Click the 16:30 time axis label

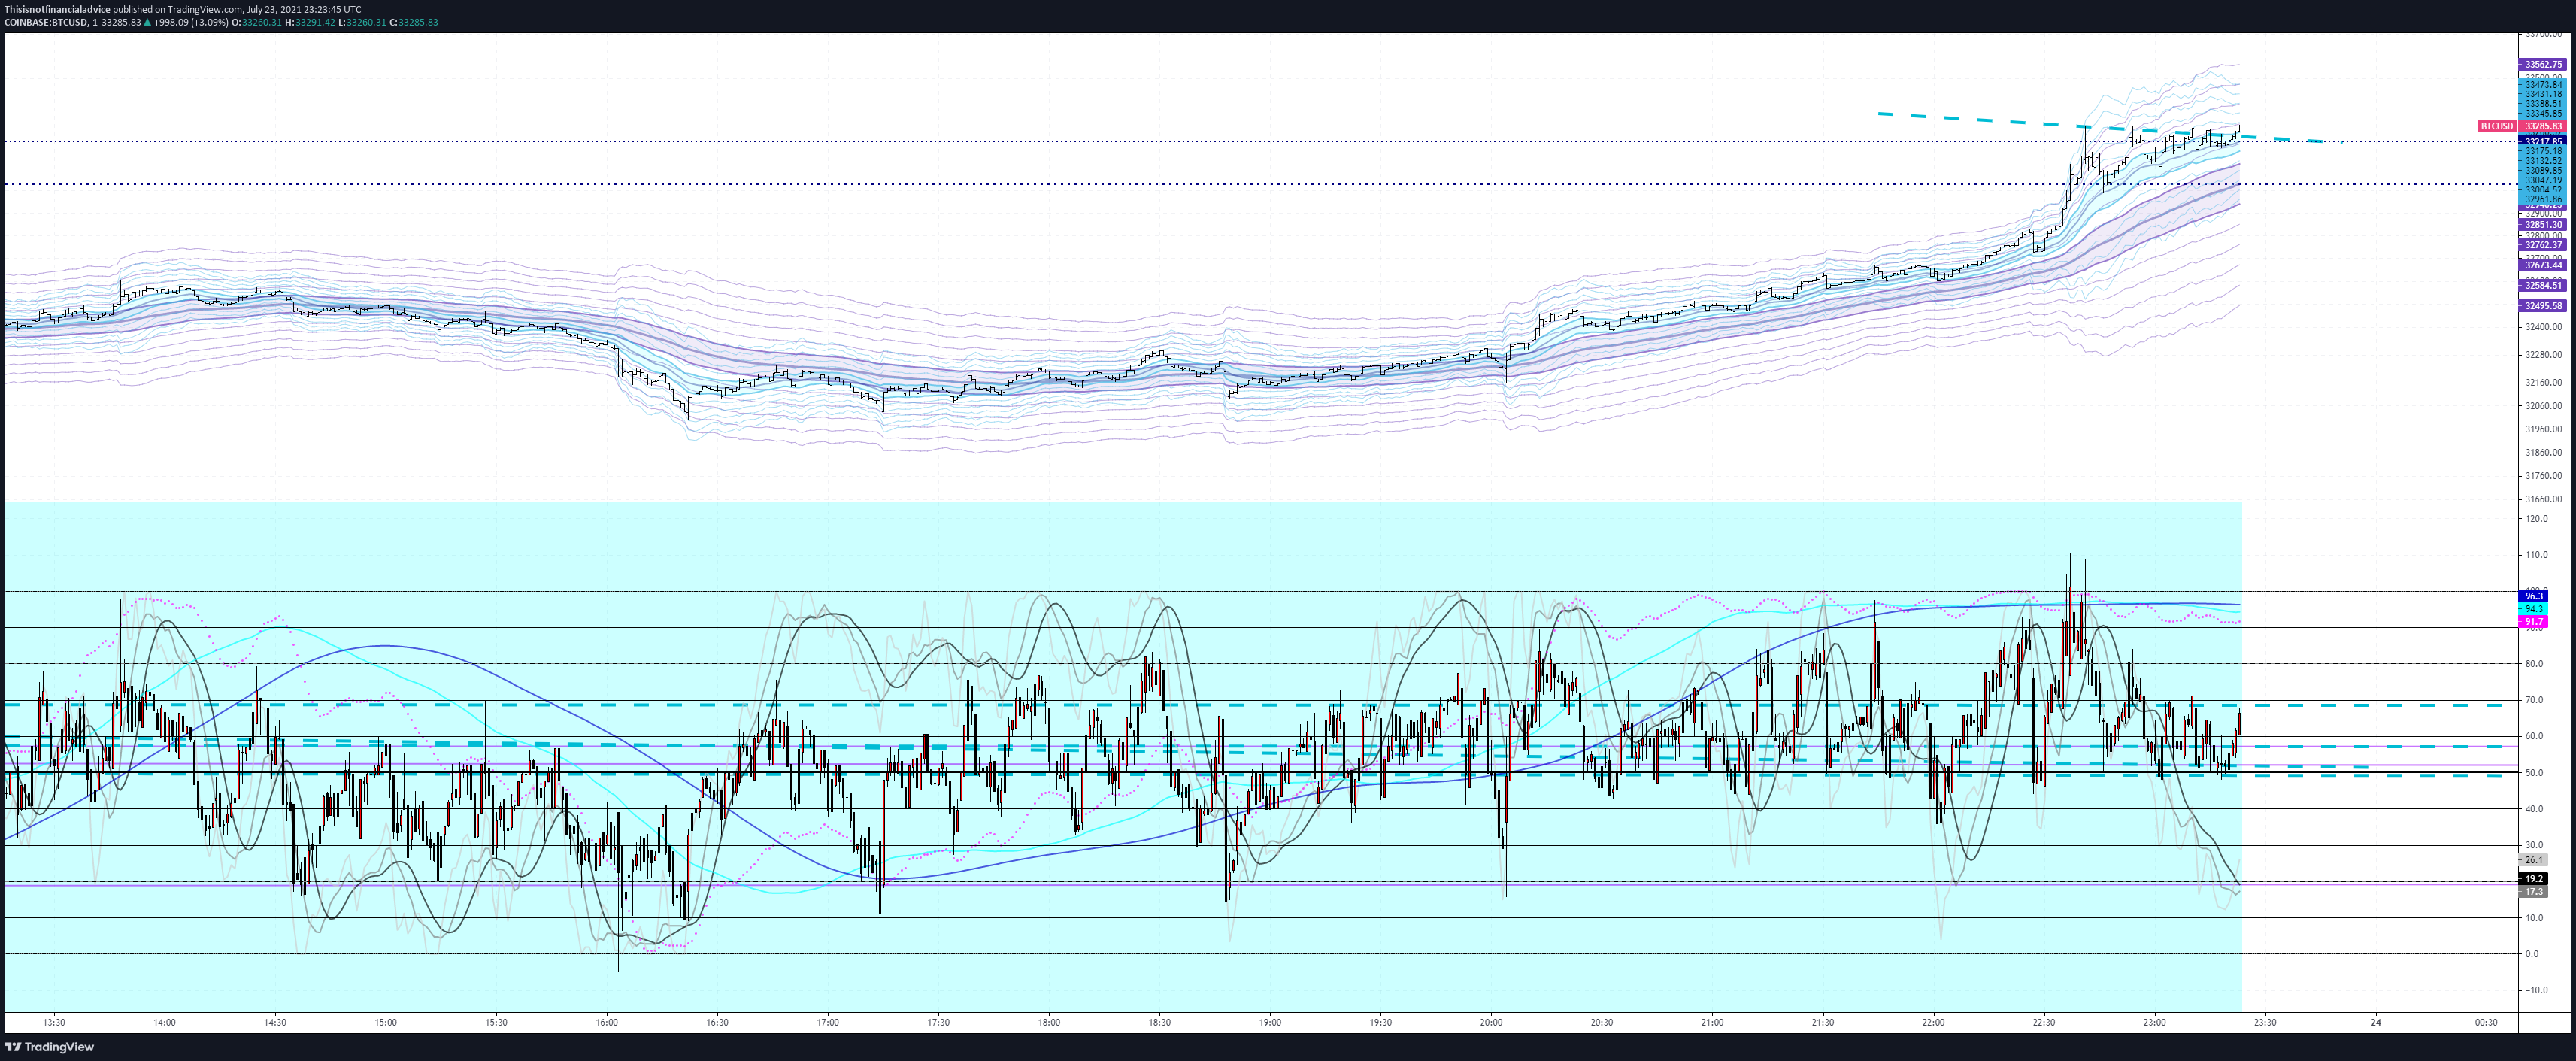pos(717,1023)
